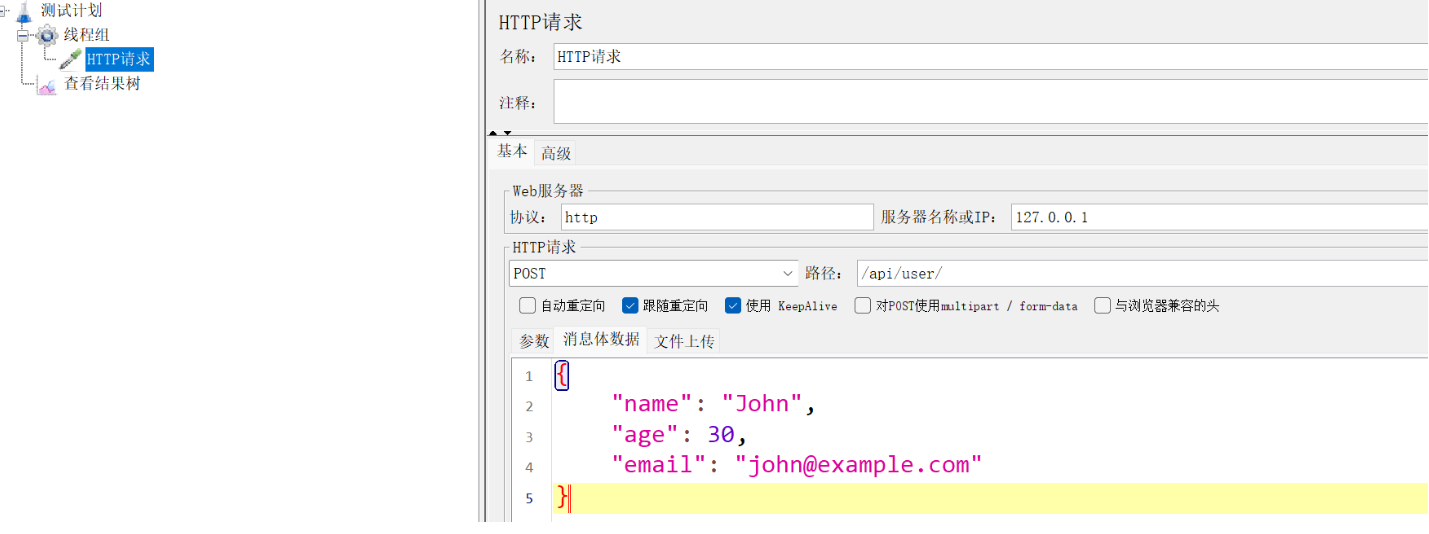The image size is (1429, 534).
Task: Click the 线程组 gear icon
Action: (x=47, y=35)
